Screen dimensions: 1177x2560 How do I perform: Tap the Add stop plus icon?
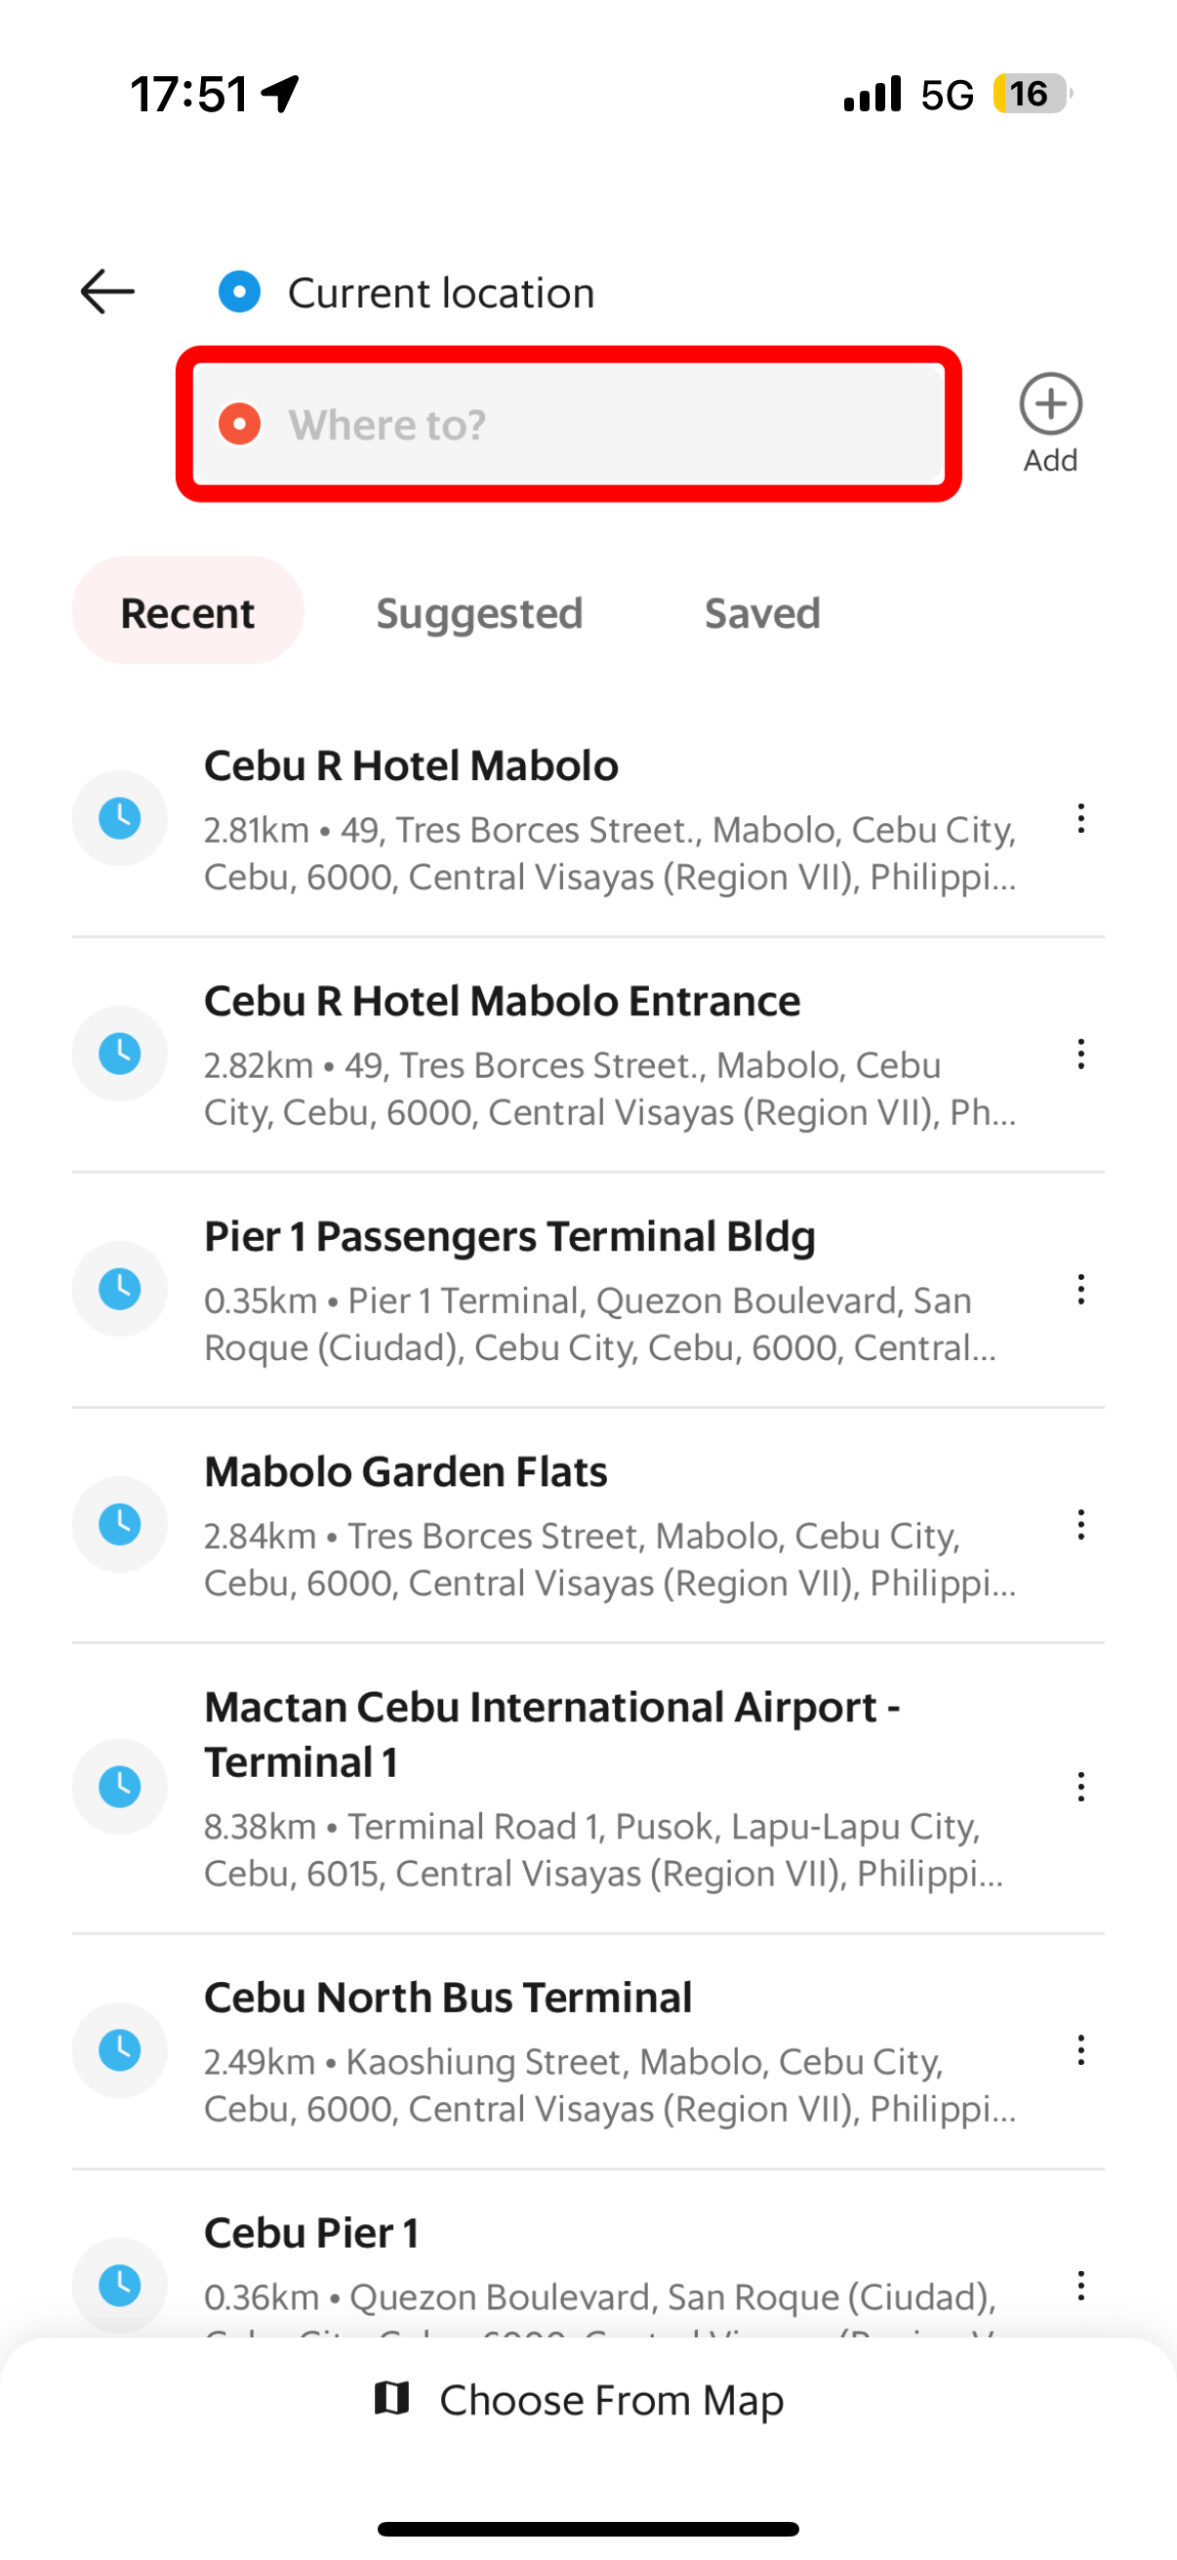click(1050, 404)
